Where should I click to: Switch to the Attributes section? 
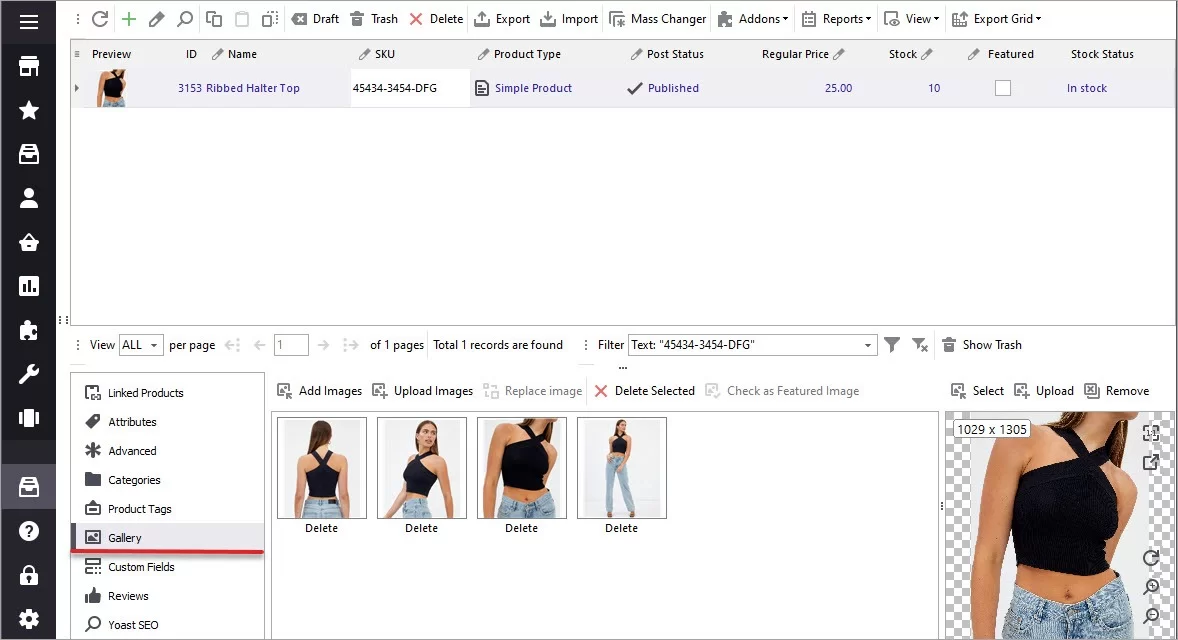[130, 421]
